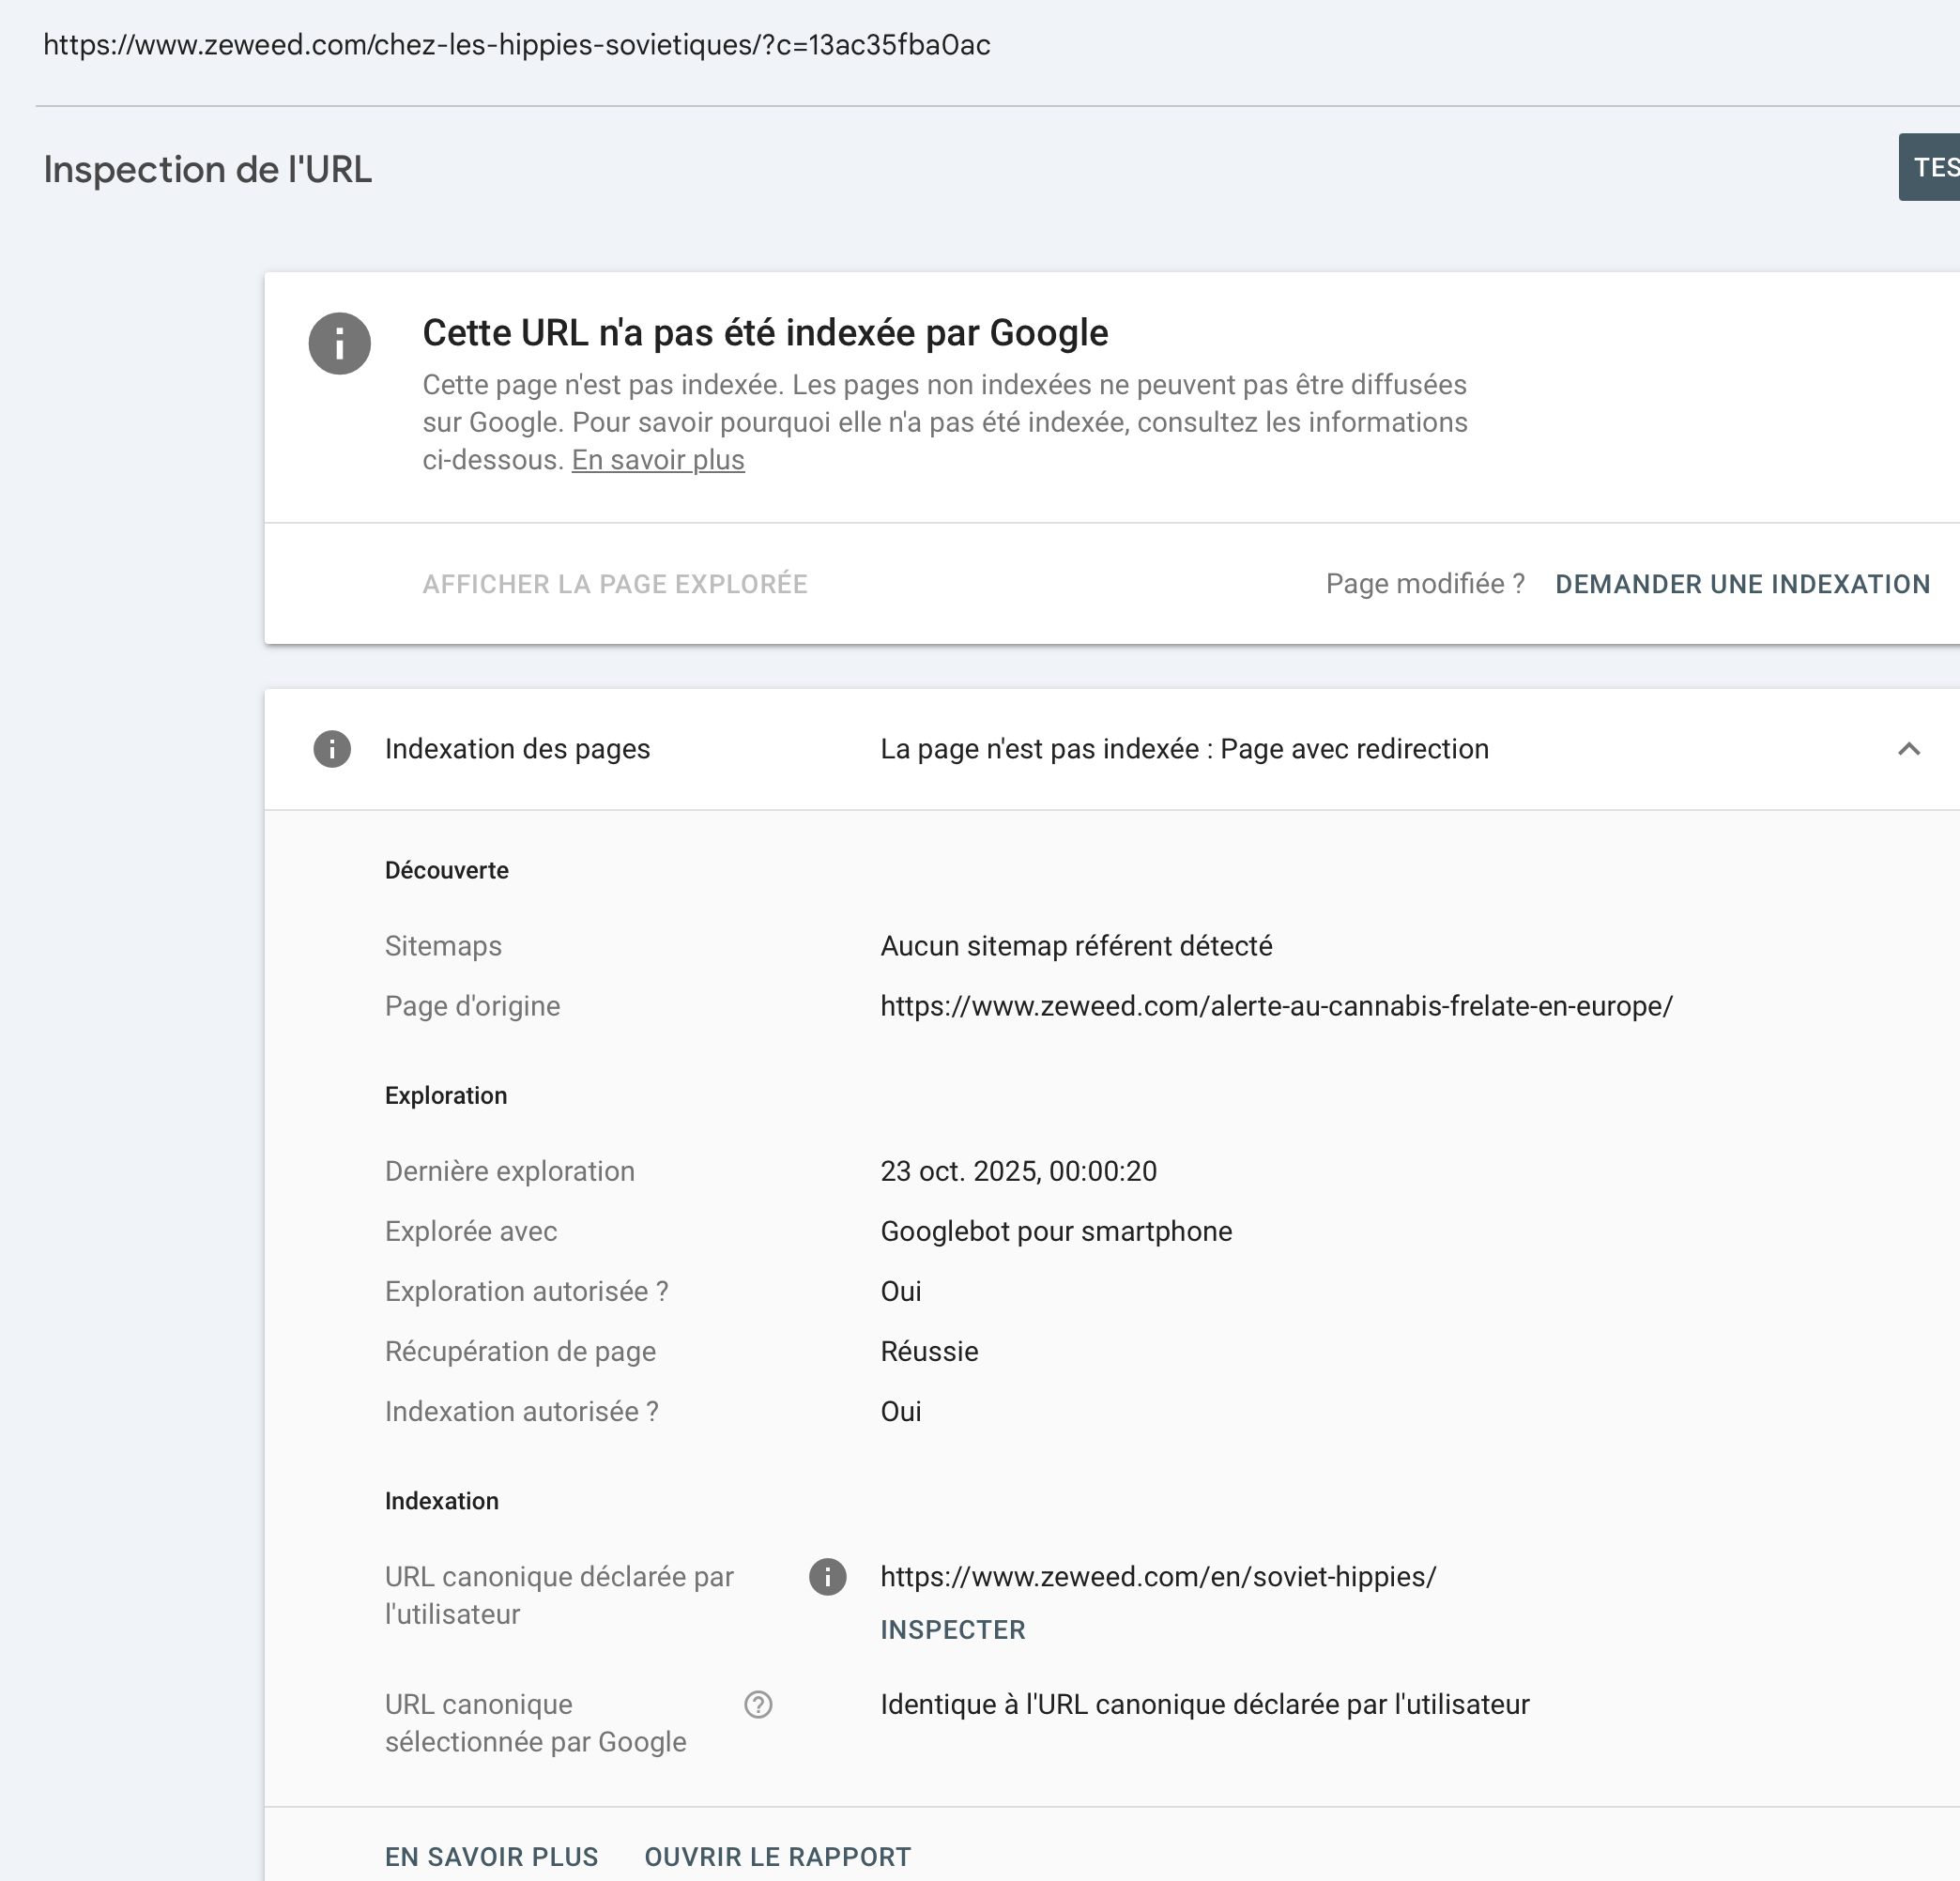Viewport: 1960px width, 1881px height.
Task: Request indexing via DEMANDER UNE INDEXATION
Action: (1742, 584)
